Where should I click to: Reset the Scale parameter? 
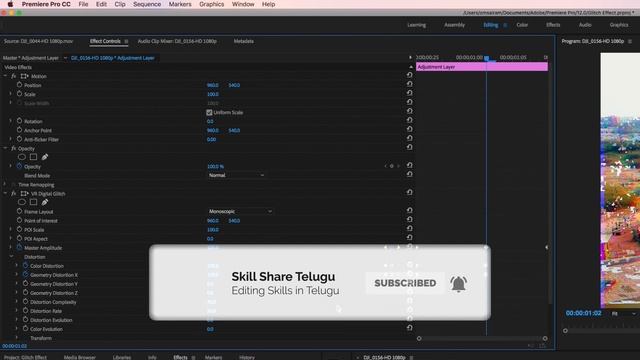409,93
